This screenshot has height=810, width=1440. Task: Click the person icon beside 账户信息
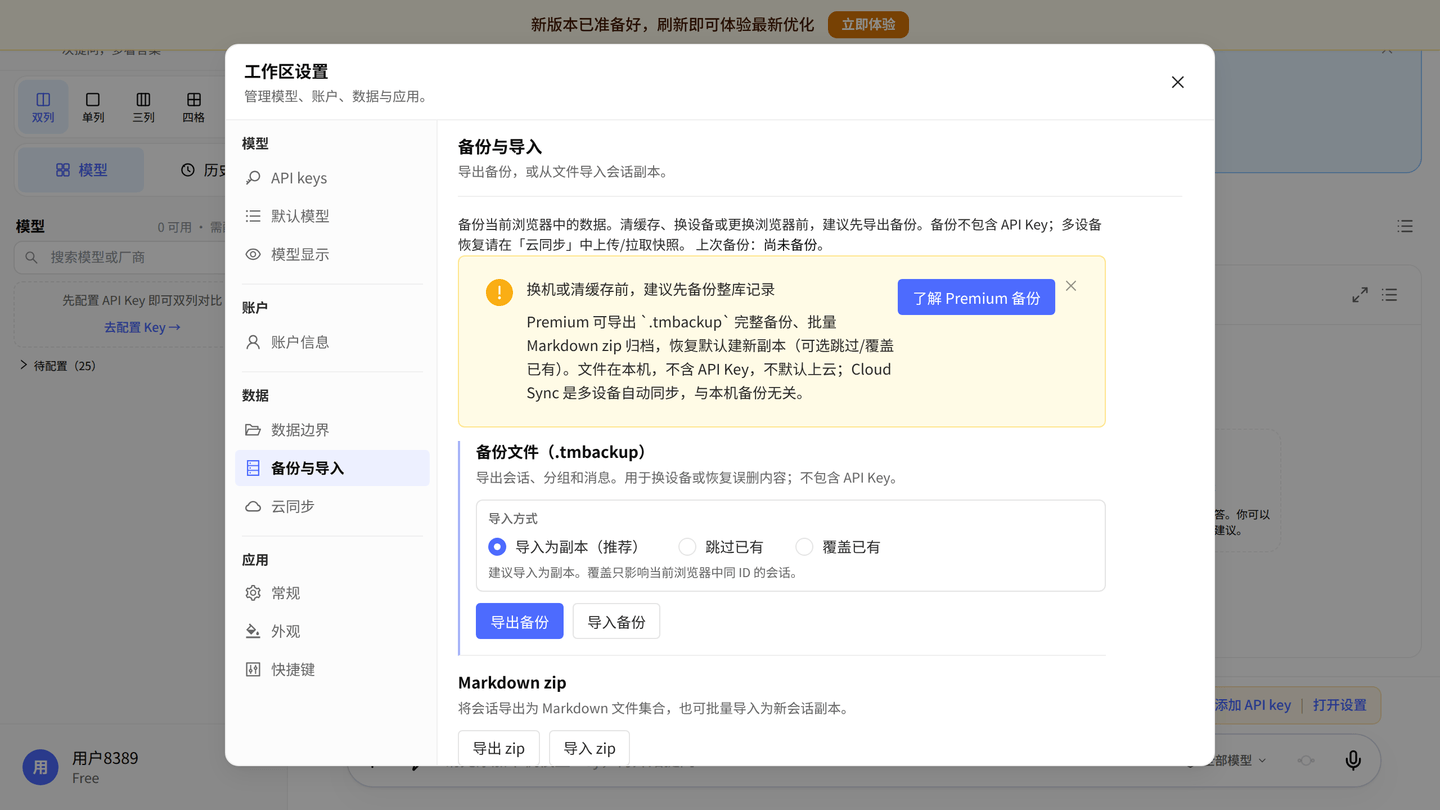[x=253, y=342]
